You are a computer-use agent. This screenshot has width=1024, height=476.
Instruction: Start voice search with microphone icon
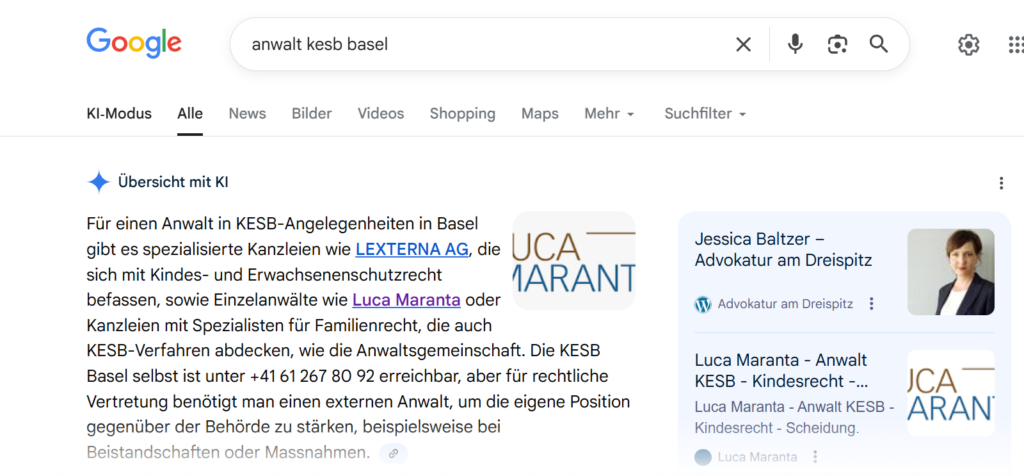(x=795, y=44)
